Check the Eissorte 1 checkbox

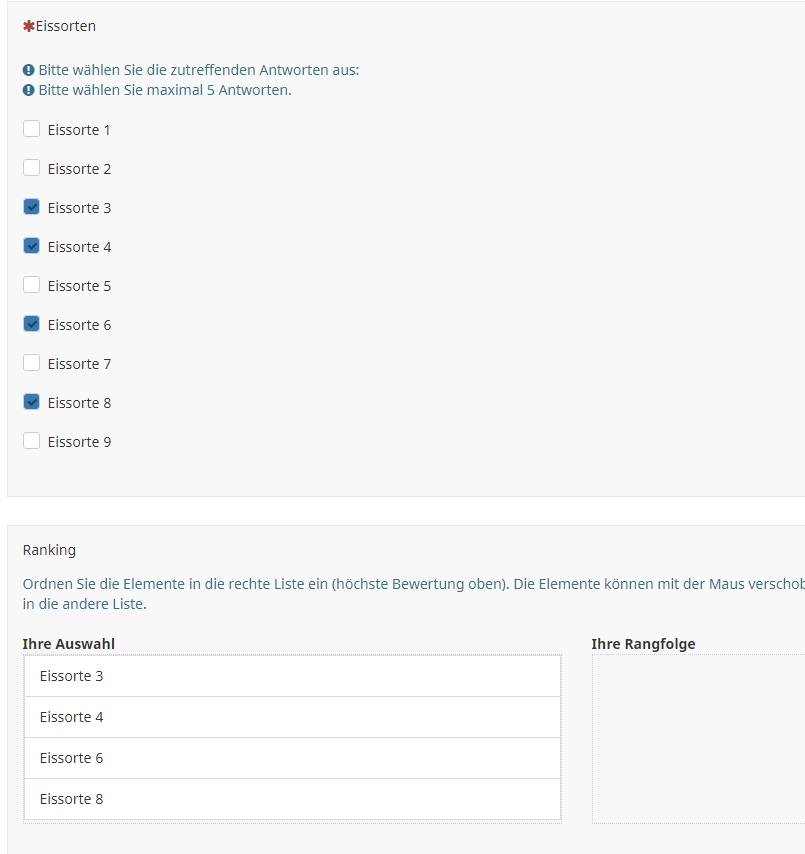coord(32,129)
